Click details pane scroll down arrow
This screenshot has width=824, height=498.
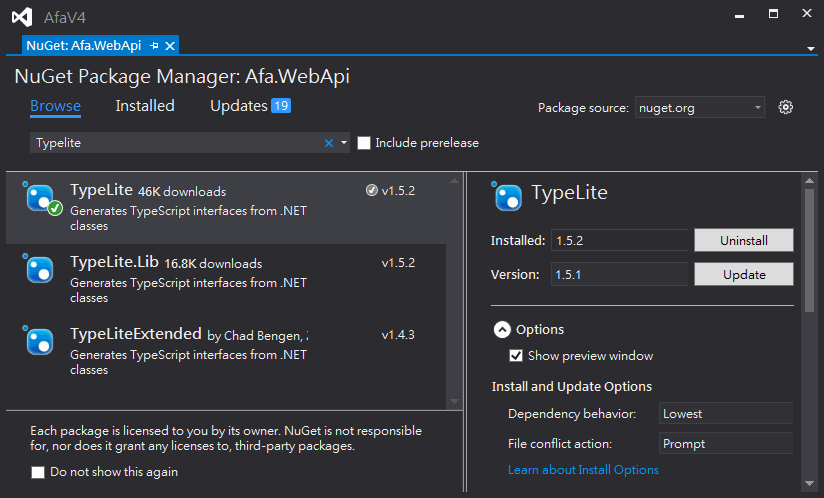(x=809, y=483)
